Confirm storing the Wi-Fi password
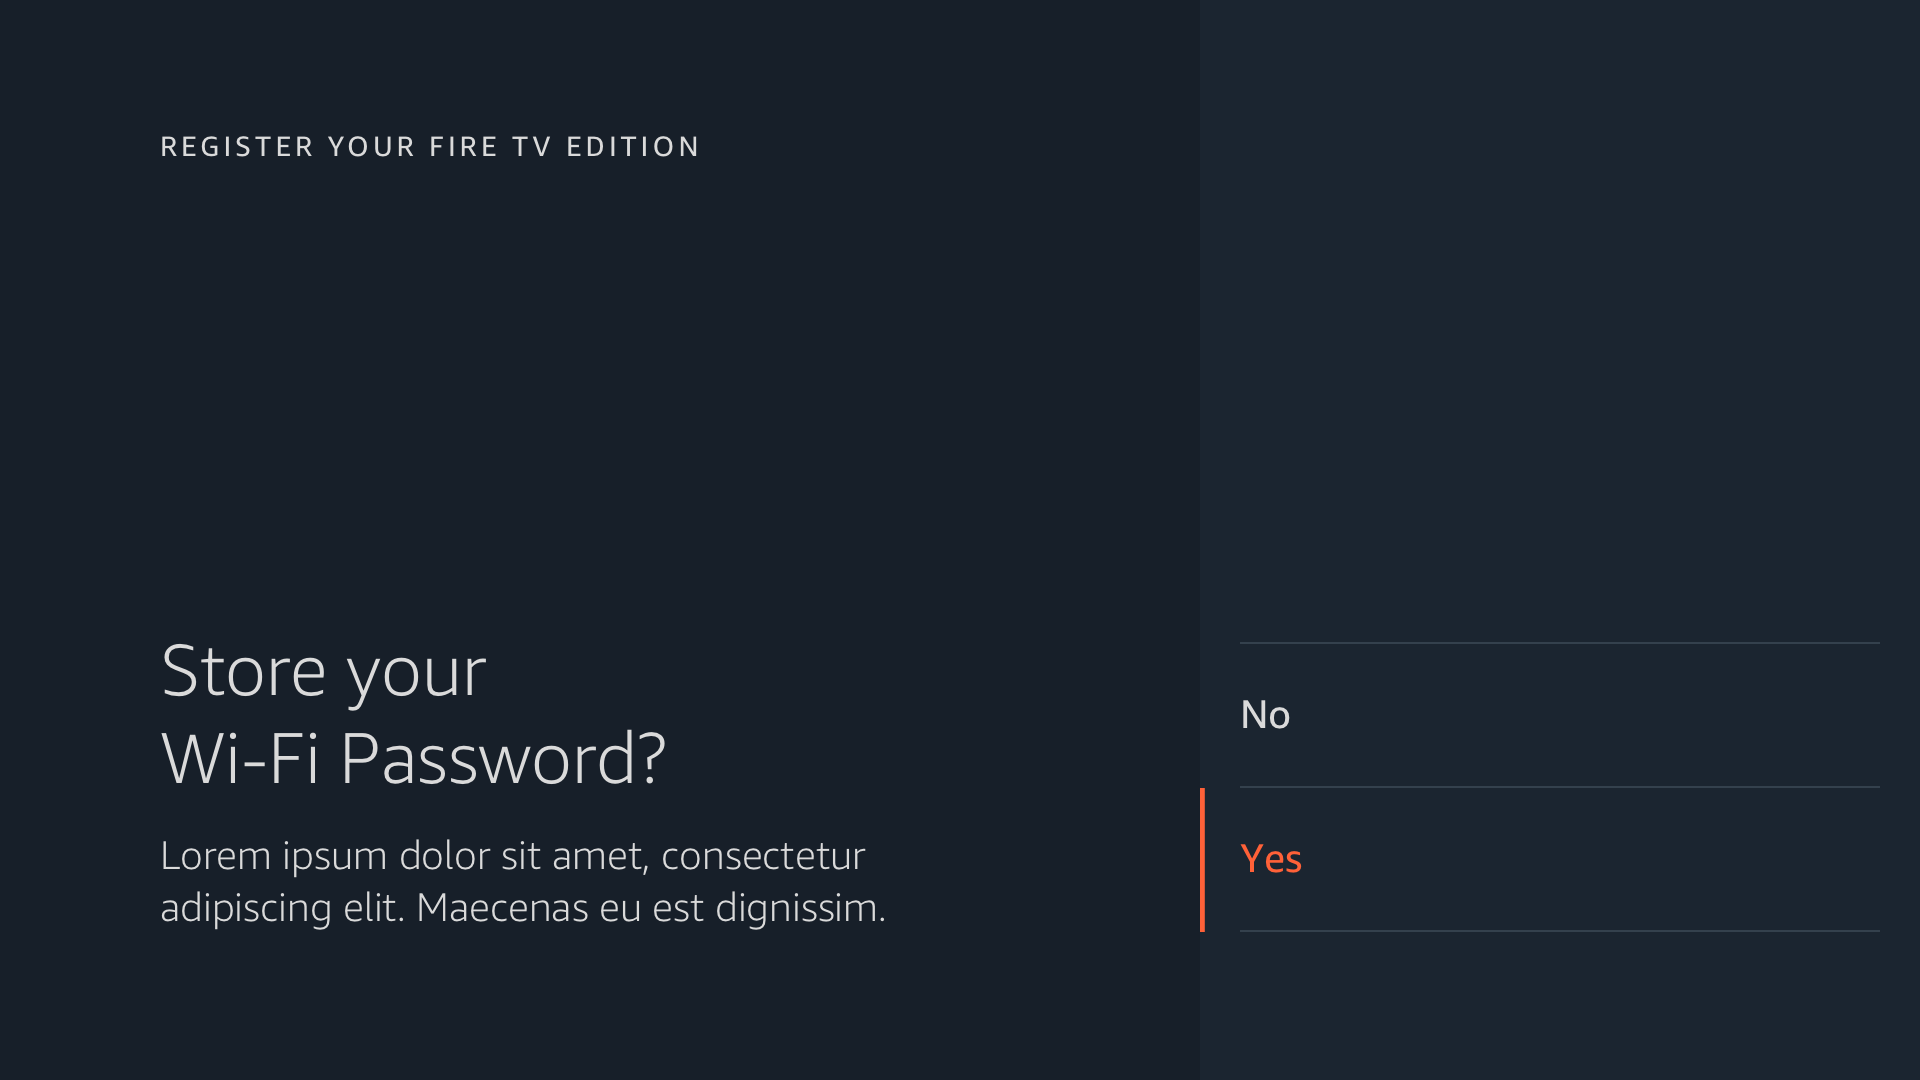The image size is (1920, 1080). tap(1271, 859)
